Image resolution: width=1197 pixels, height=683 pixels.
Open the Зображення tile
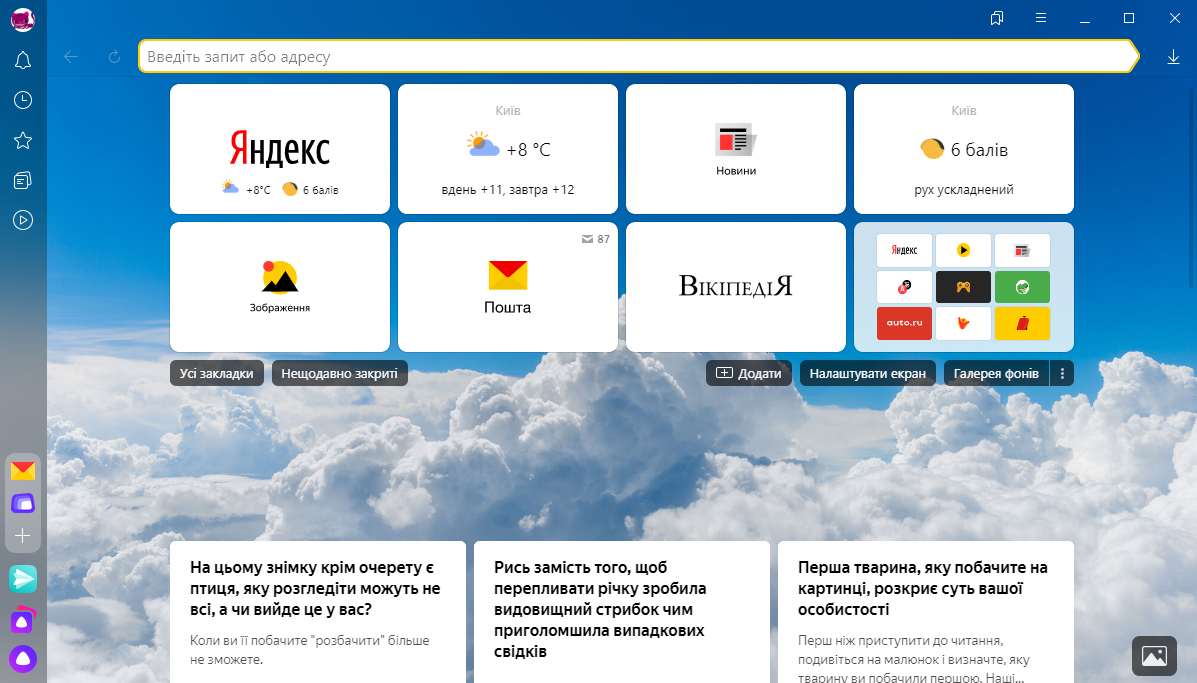click(279, 287)
